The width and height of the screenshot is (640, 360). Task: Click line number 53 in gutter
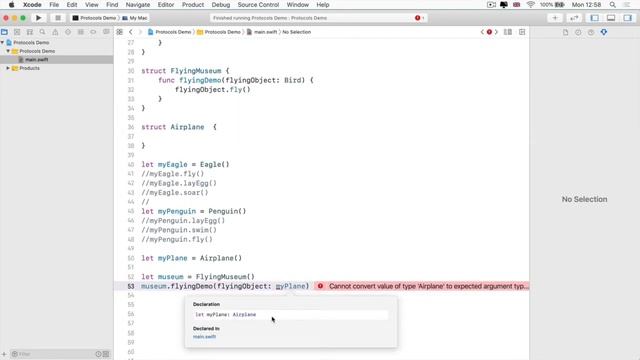point(131,286)
